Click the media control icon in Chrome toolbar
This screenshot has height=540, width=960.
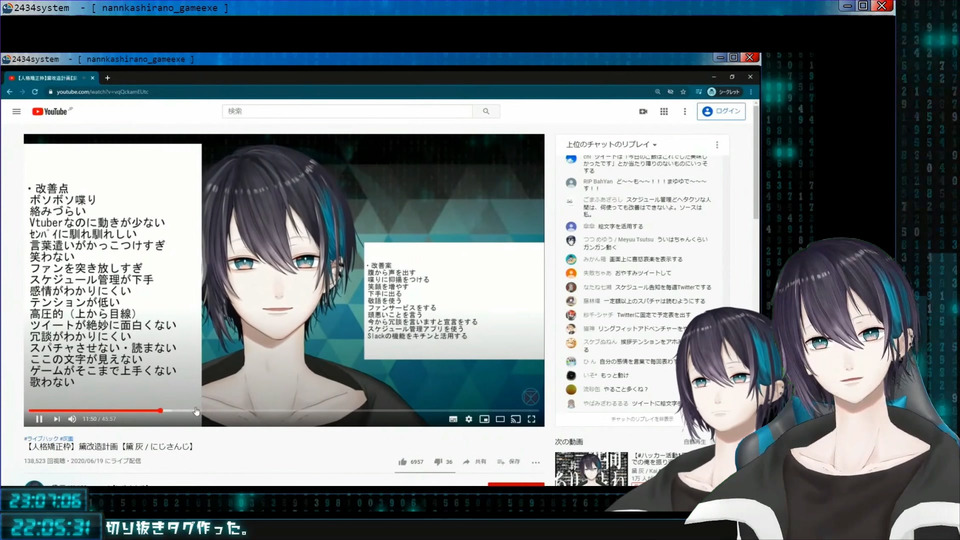698,92
